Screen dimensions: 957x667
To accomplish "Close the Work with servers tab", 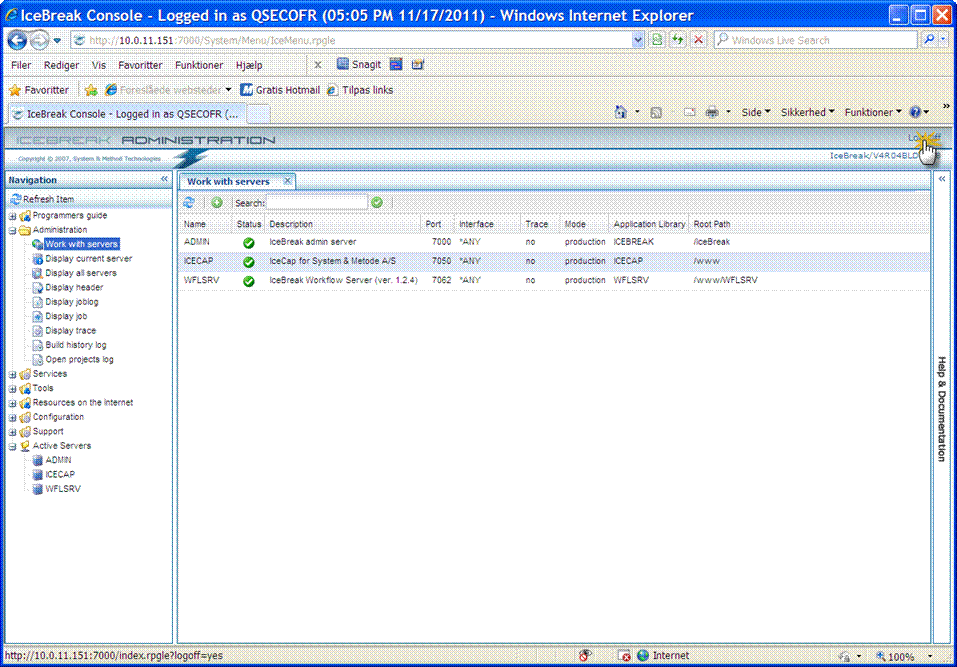I will click(x=287, y=181).
